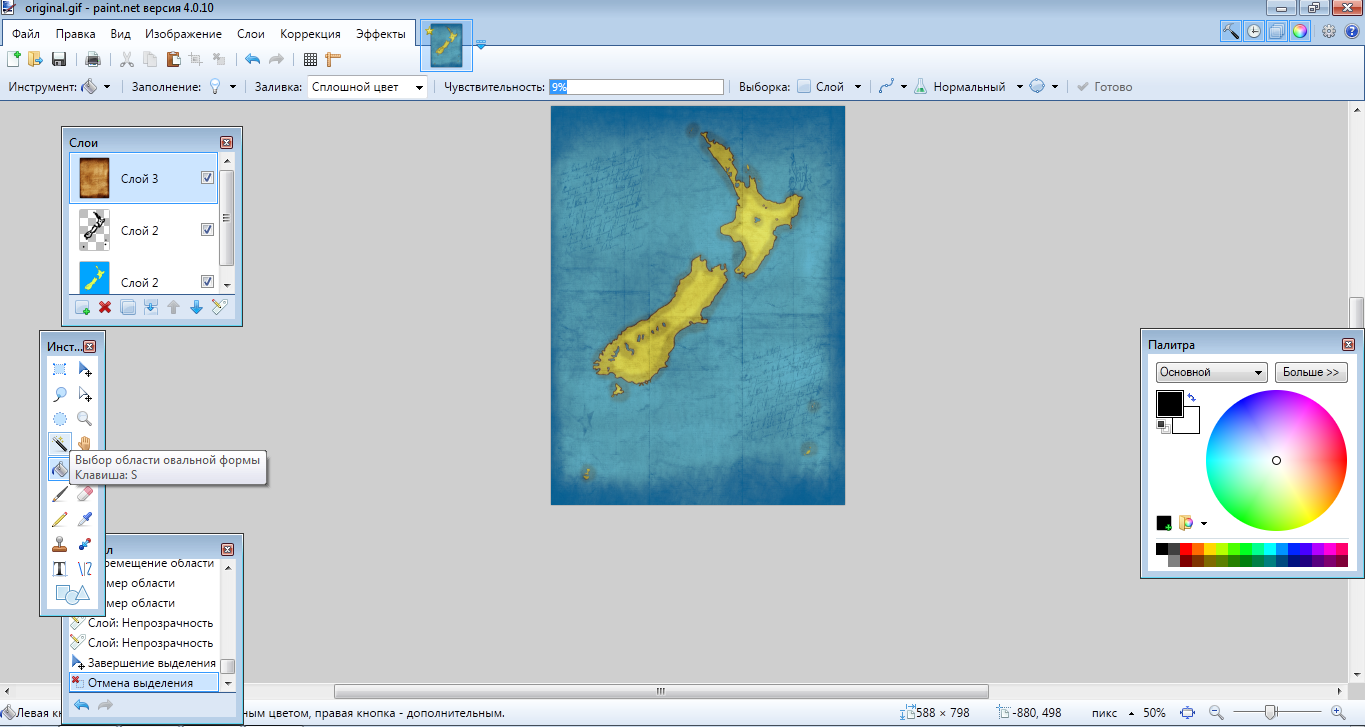This screenshot has width=1365, height=727.
Task: Delete layer using red X icon
Action: point(104,307)
